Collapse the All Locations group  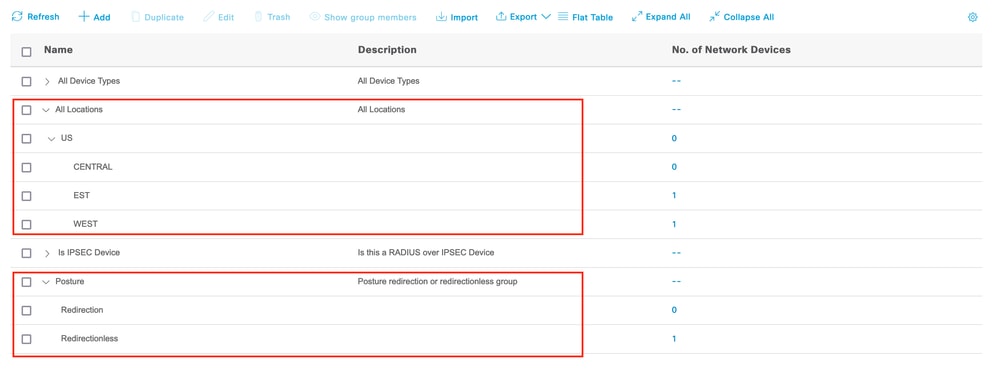(x=46, y=110)
